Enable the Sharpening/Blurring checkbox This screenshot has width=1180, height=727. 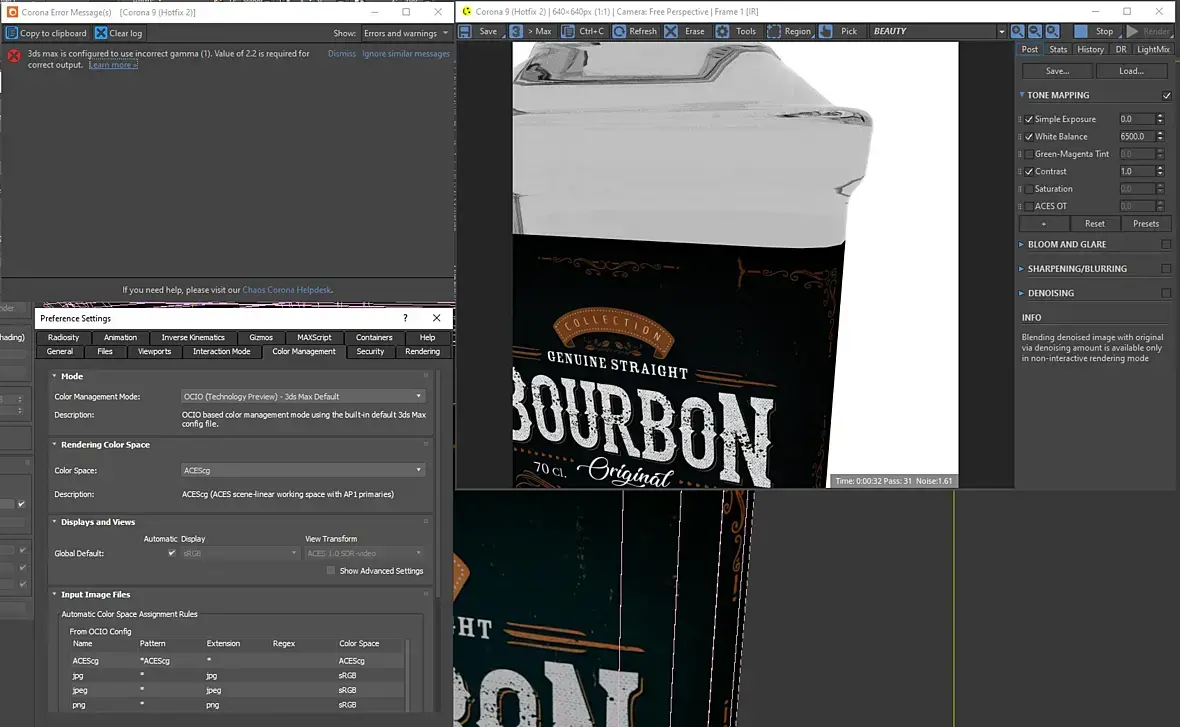(x=1166, y=269)
